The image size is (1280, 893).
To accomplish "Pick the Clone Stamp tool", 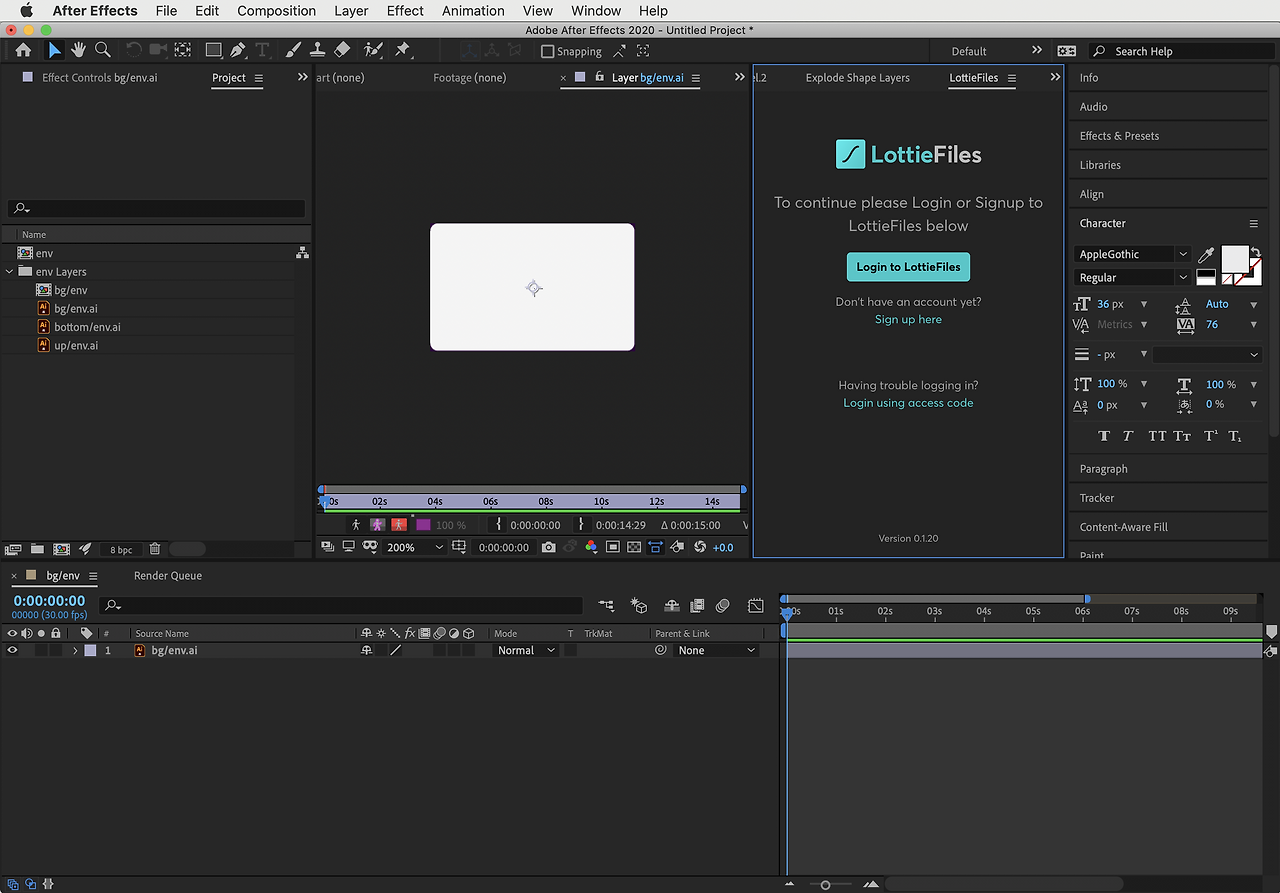I will click(x=317, y=50).
